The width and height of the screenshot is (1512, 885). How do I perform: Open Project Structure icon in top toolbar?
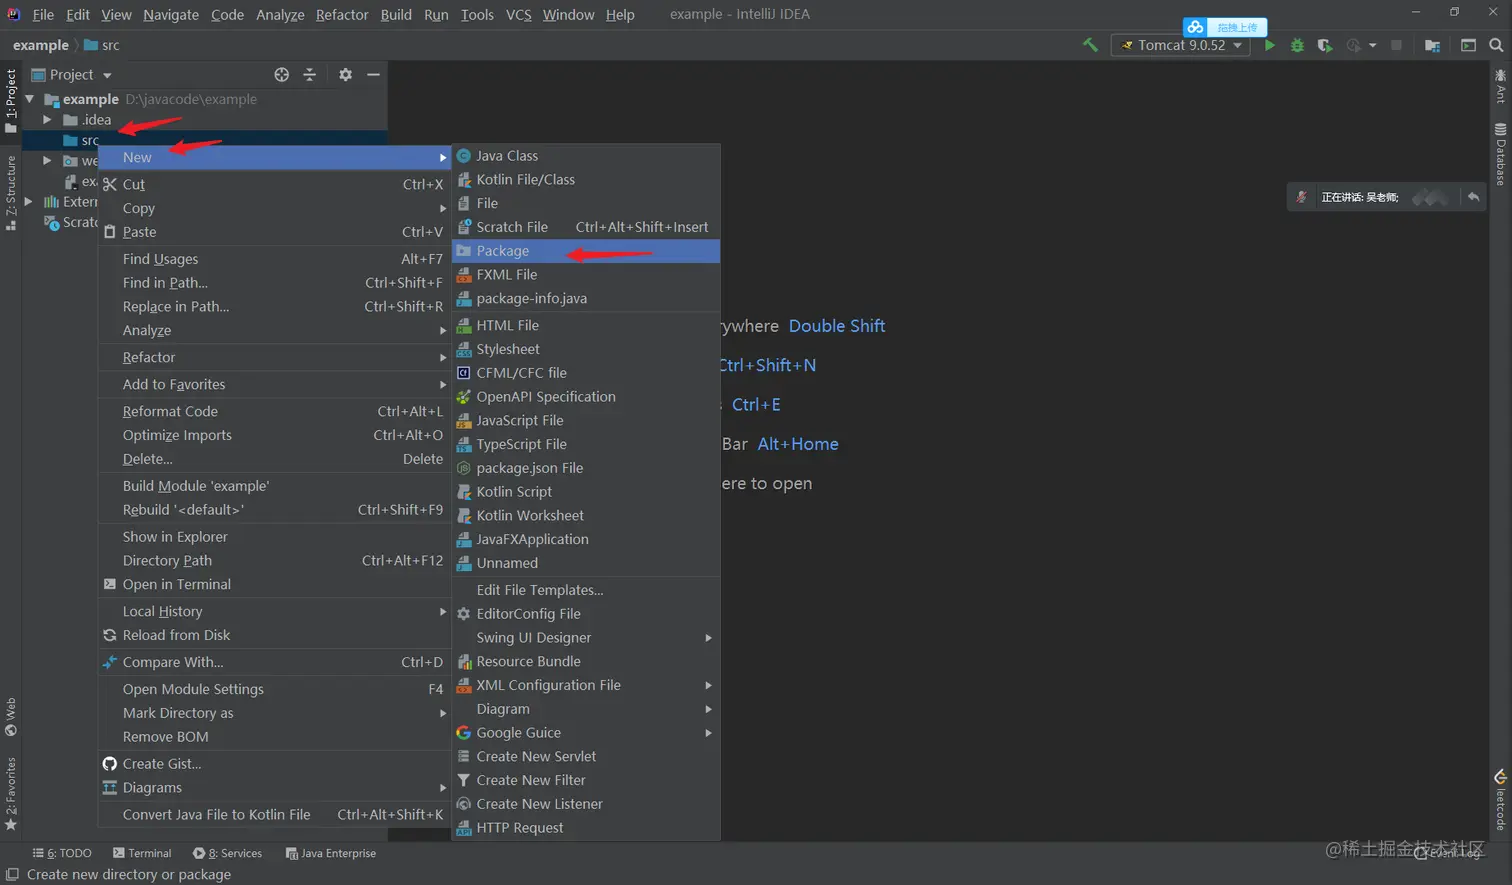1432,45
